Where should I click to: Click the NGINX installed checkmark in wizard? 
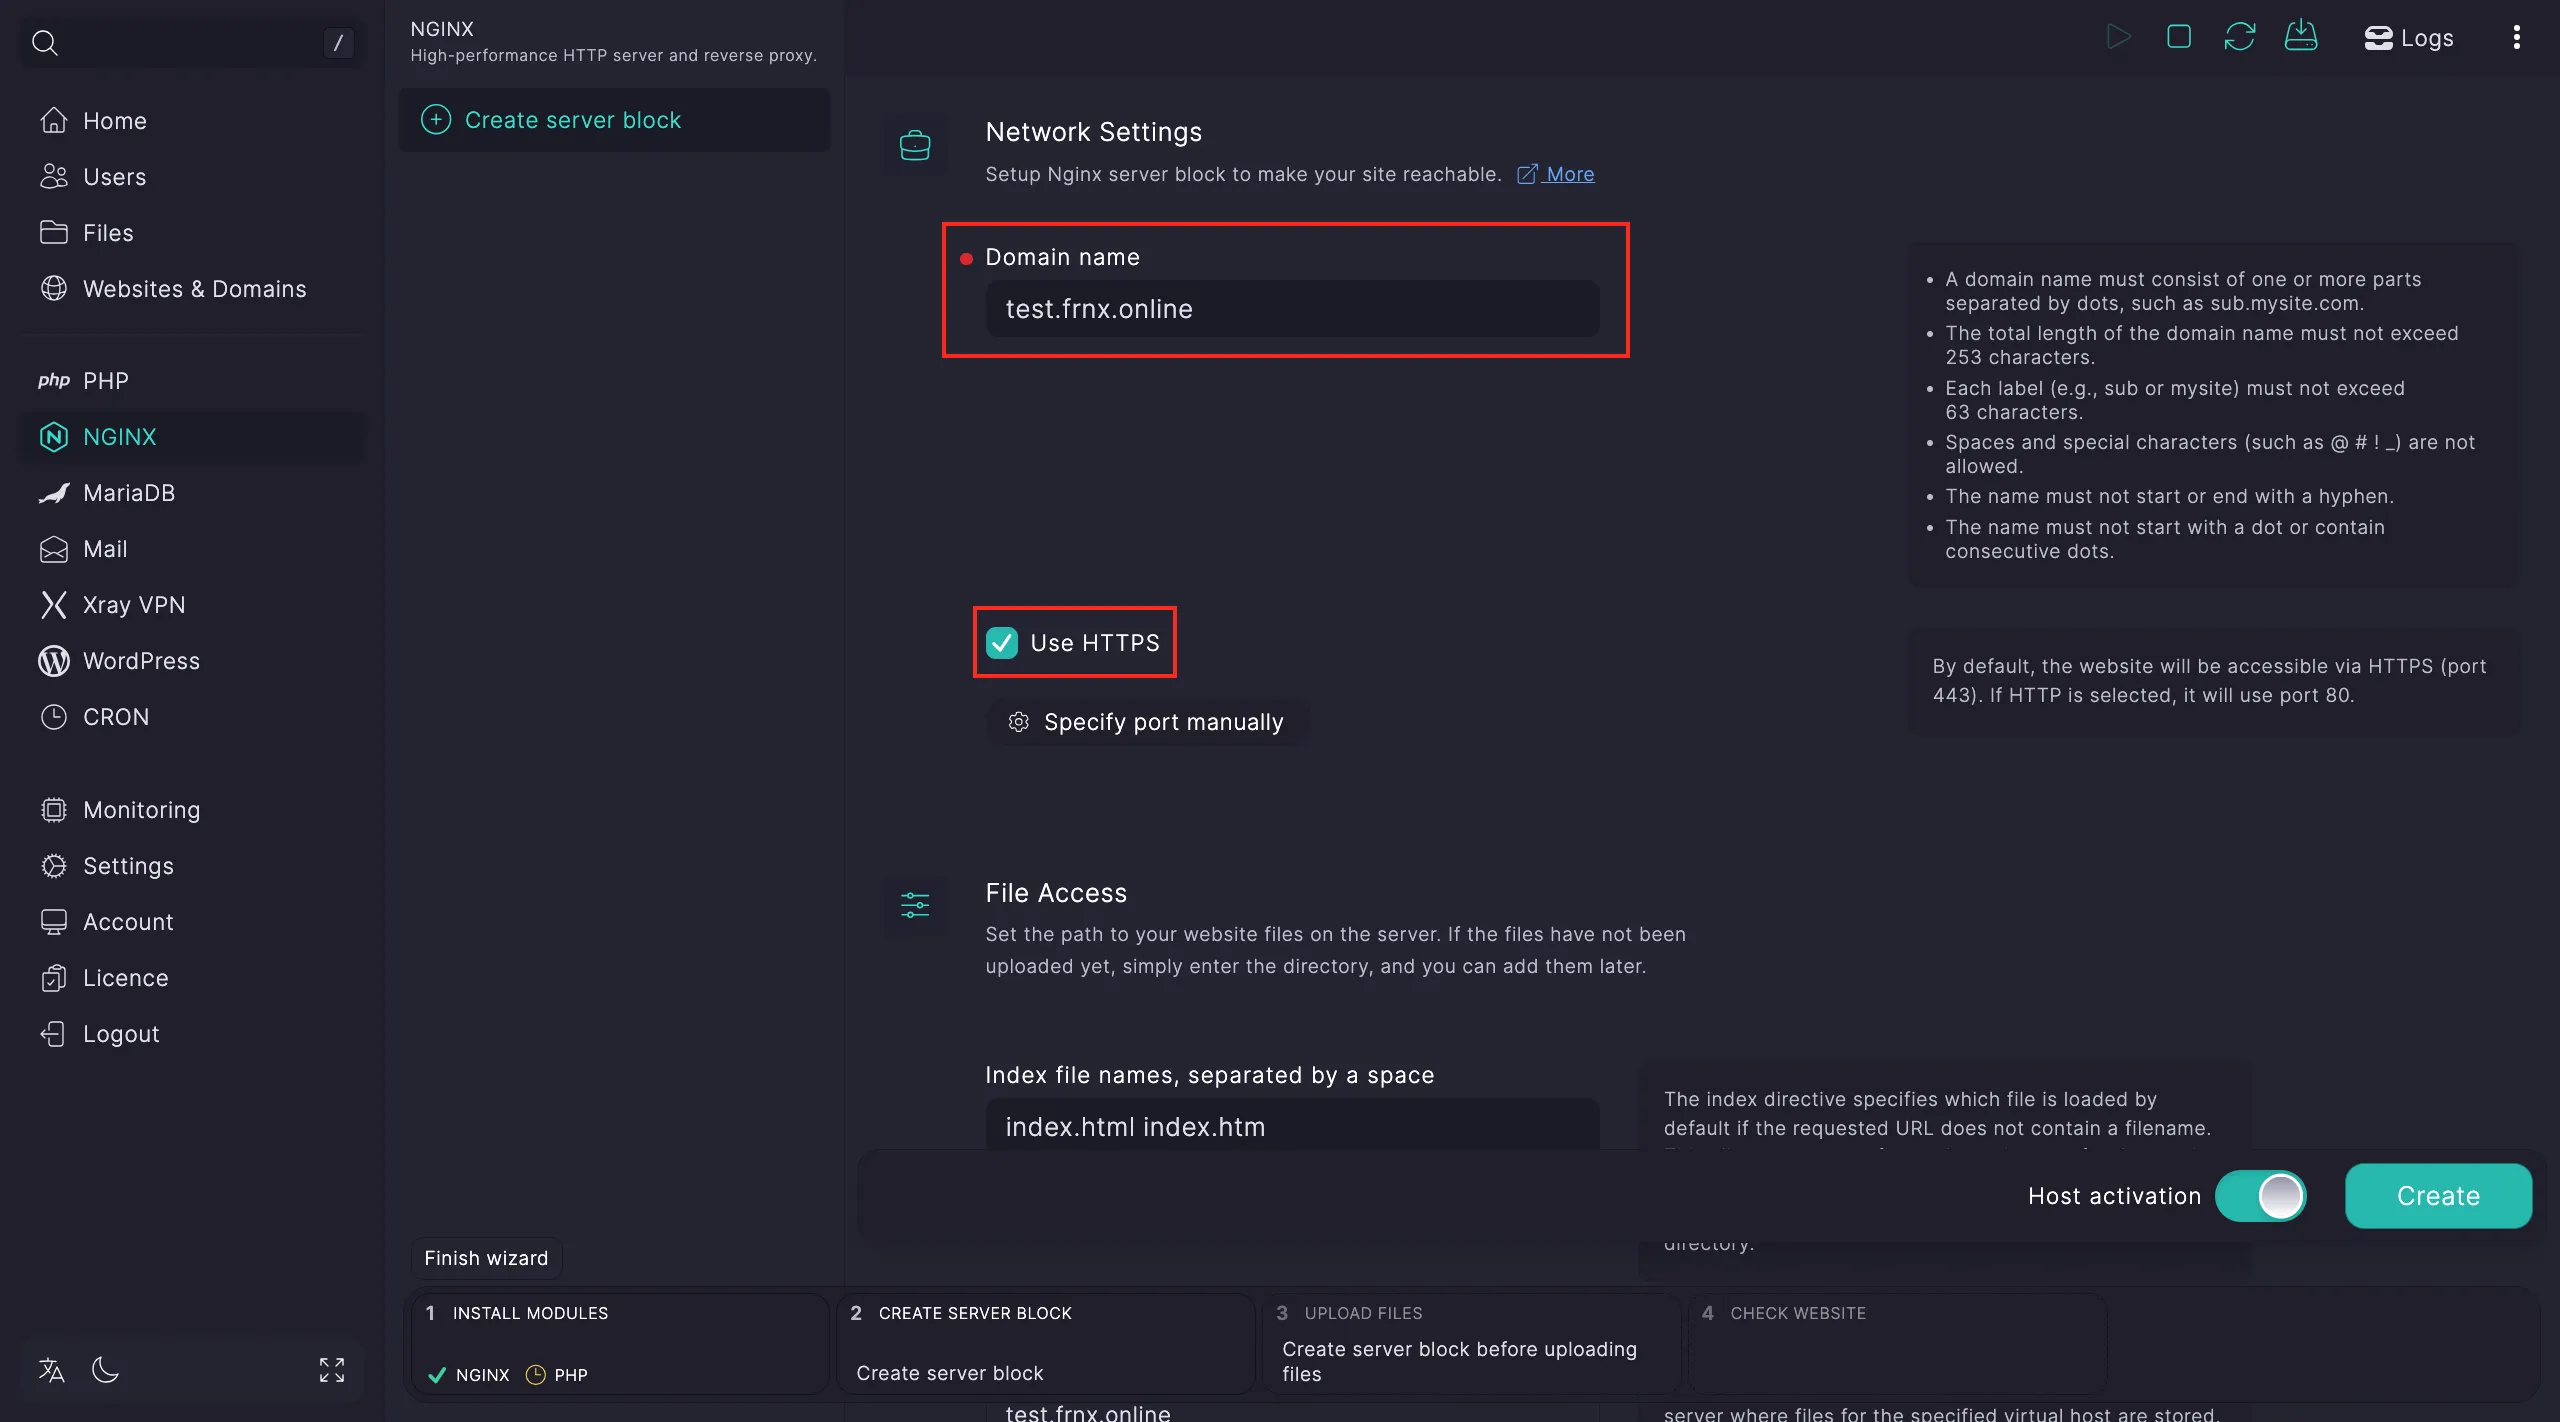pos(437,1375)
